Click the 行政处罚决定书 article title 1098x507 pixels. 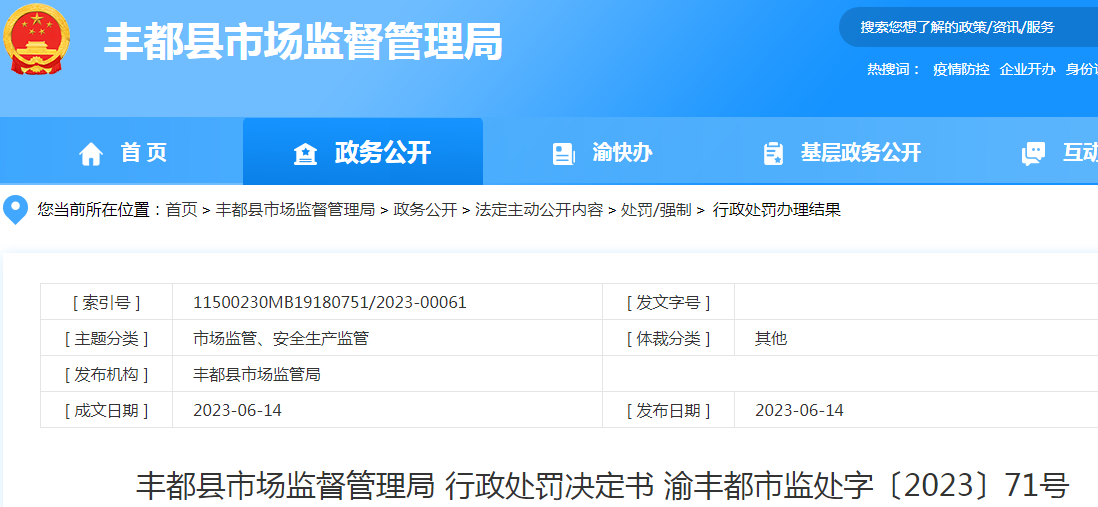[x=602, y=485]
